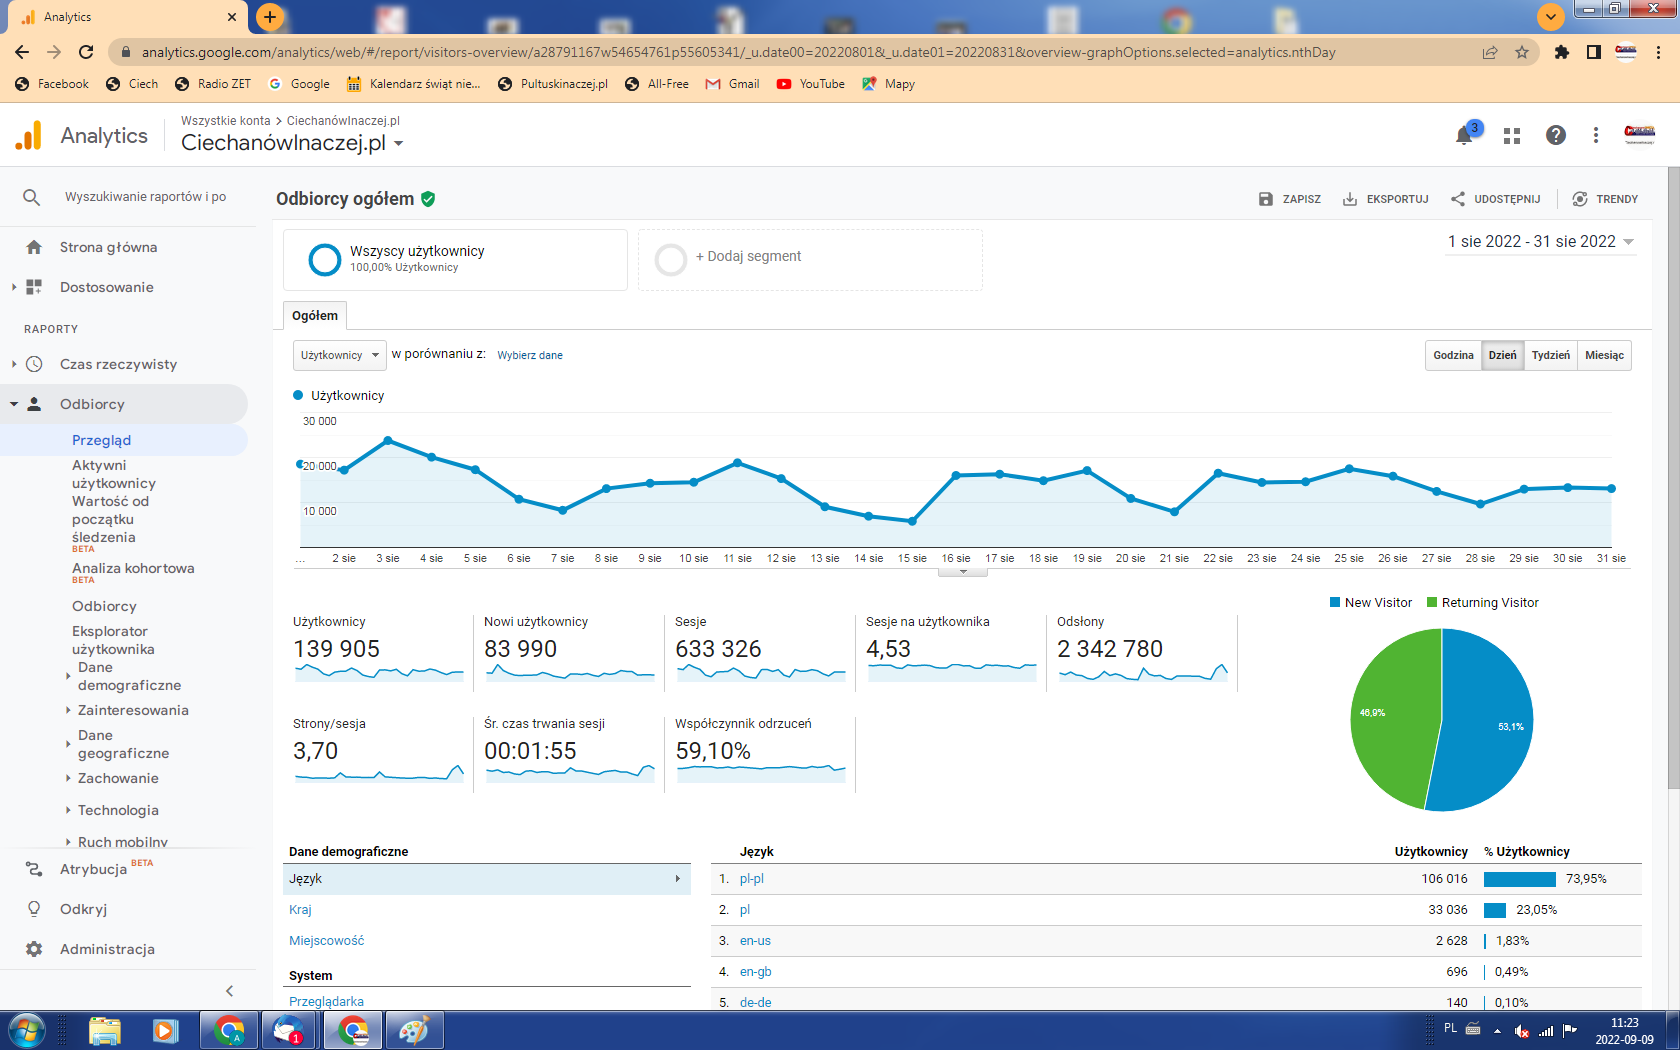This screenshot has height=1050, width=1680.
Task: Bookmark this page with the star icon
Action: pos(1522,53)
